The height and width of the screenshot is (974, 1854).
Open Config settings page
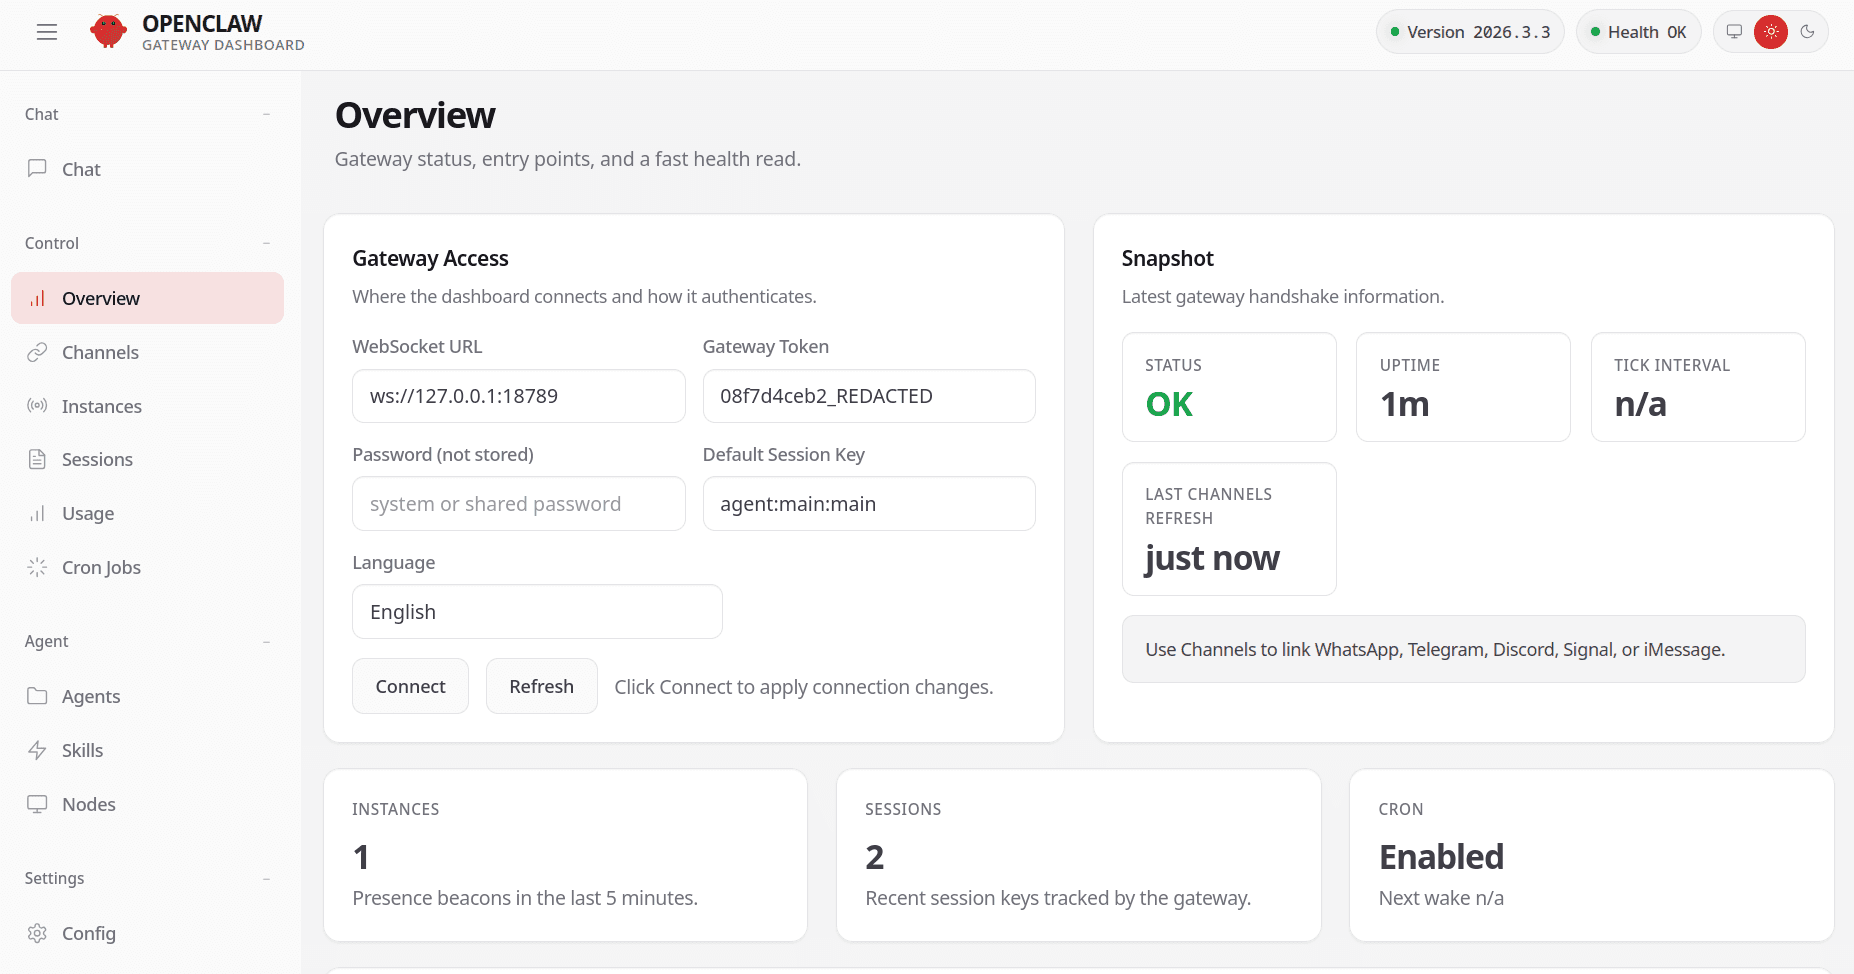[x=147, y=933]
